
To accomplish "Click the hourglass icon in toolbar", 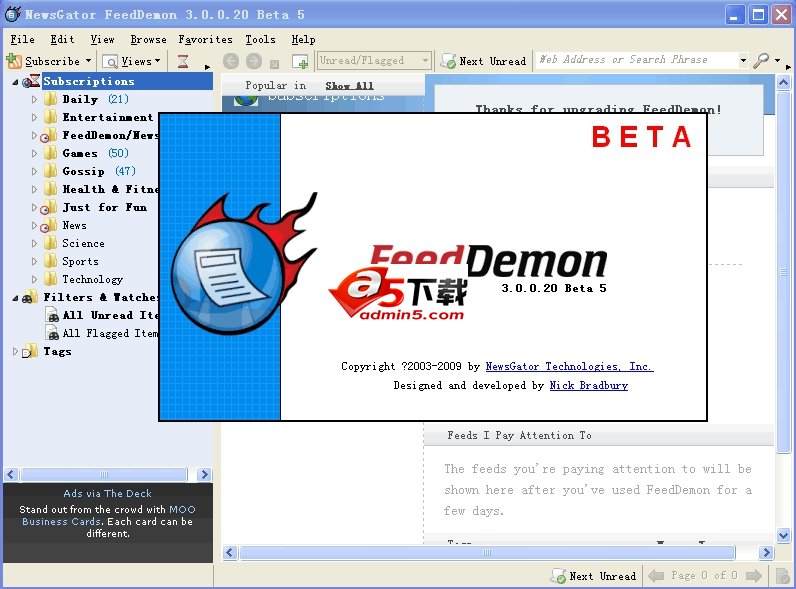I will pyautogui.click(x=183, y=61).
